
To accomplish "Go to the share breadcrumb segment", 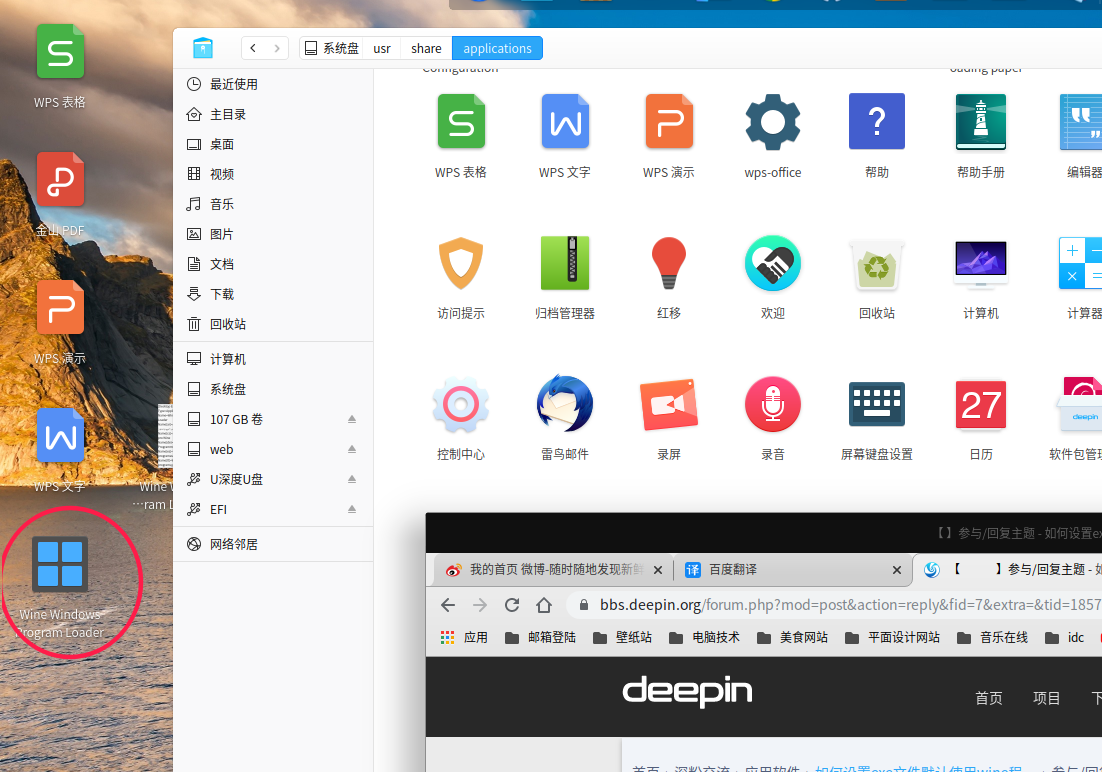I will (x=426, y=49).
